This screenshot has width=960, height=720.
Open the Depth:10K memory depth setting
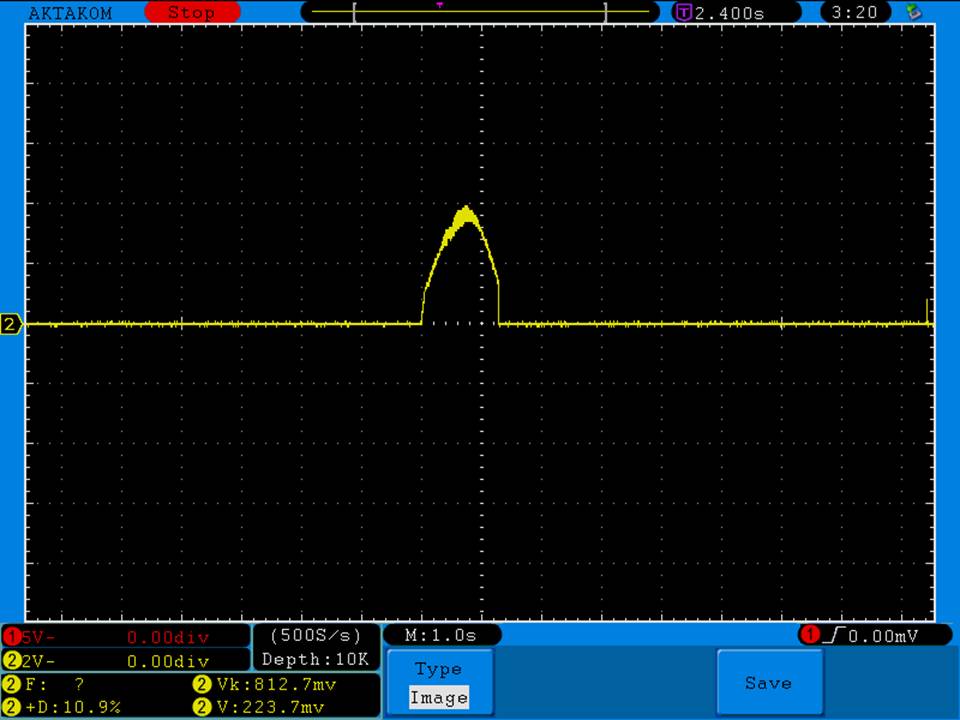(316, 659)
